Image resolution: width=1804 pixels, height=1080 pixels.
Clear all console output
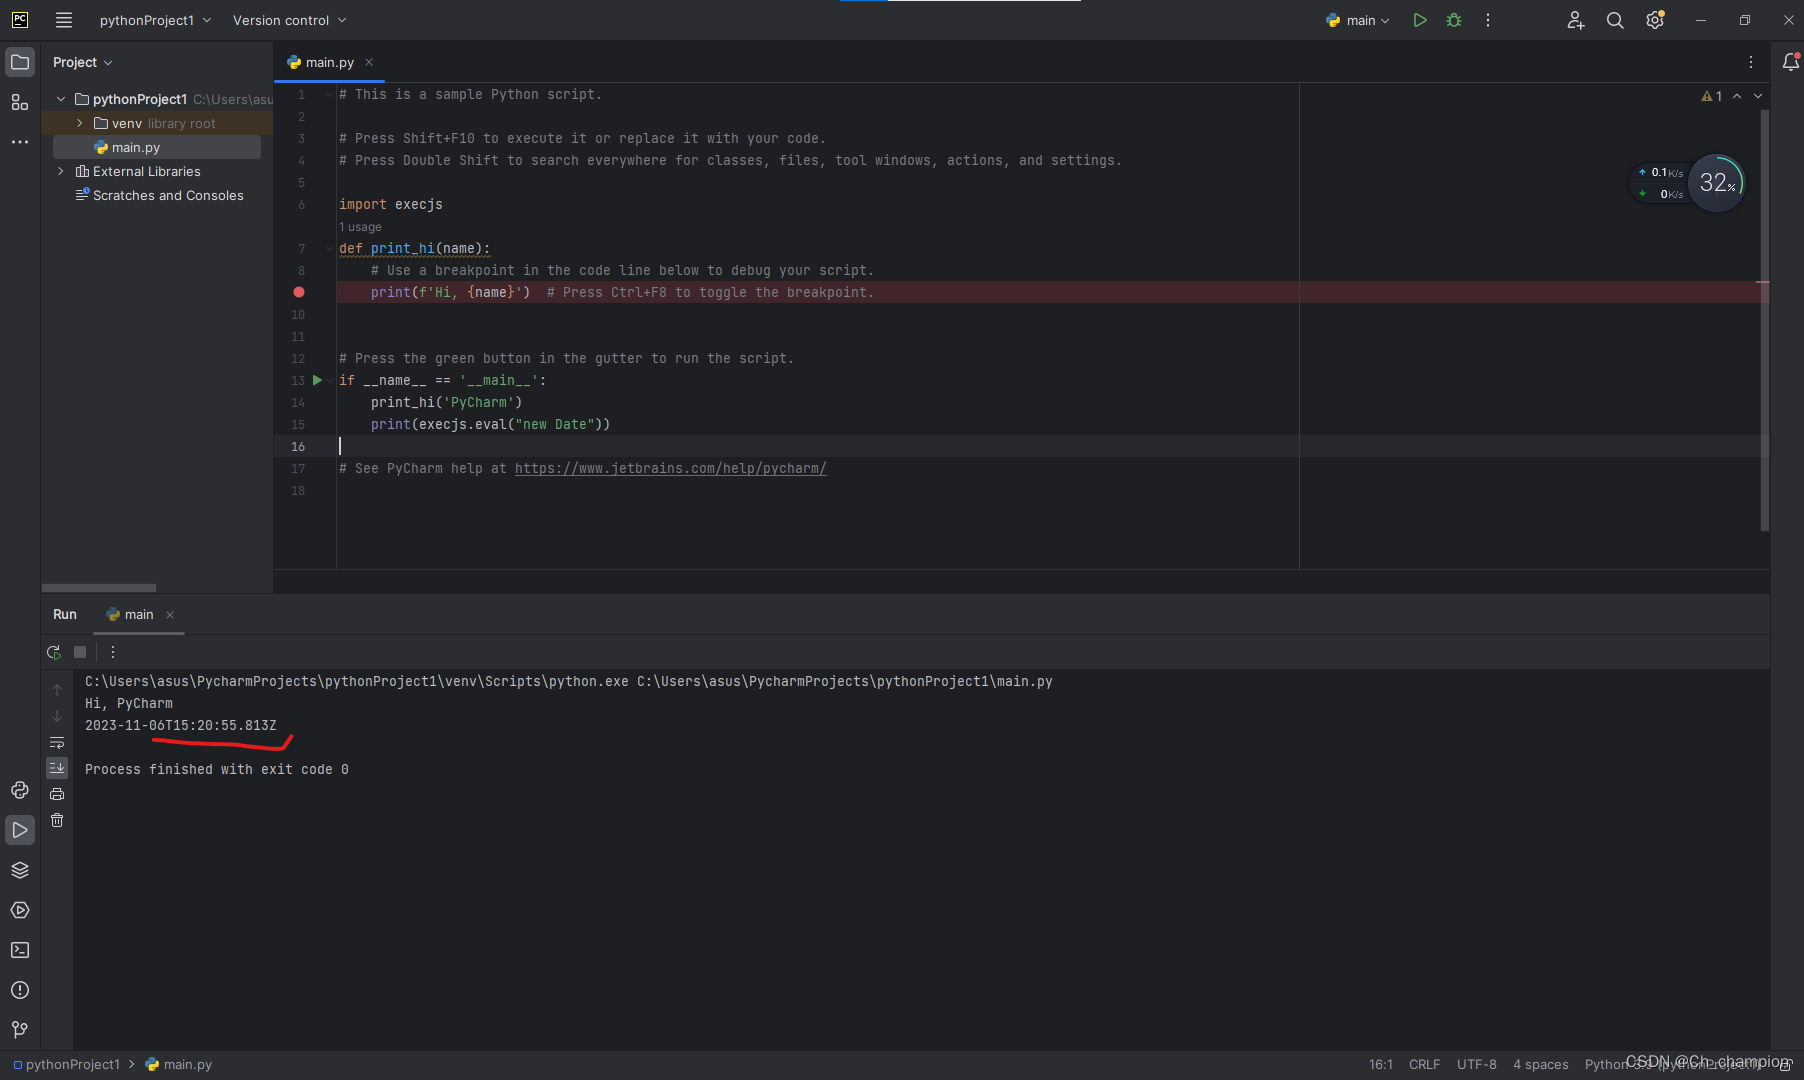57,820
